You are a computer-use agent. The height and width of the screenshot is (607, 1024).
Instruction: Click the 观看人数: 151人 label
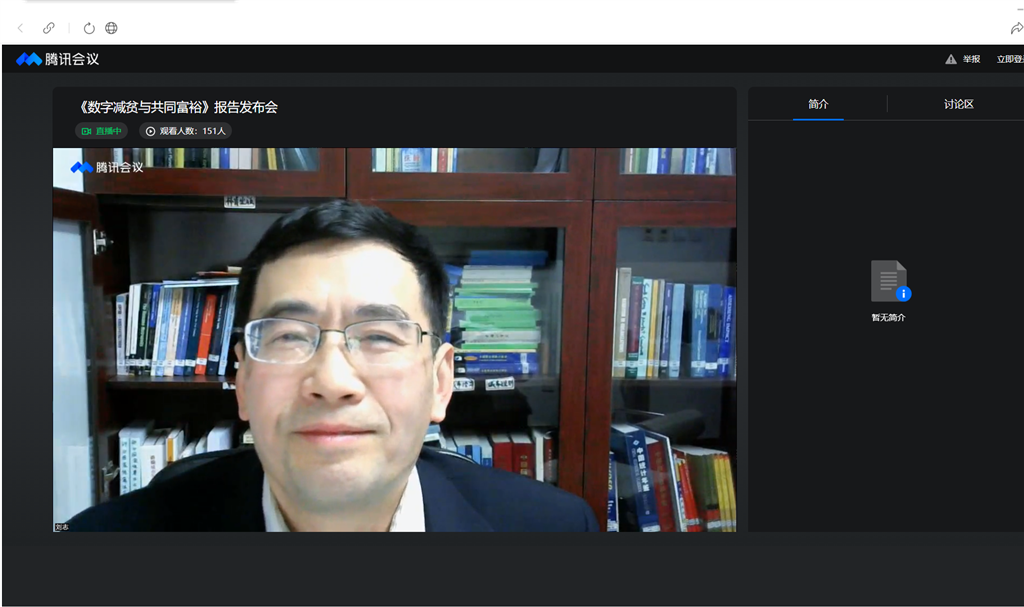tap(193, 131)
